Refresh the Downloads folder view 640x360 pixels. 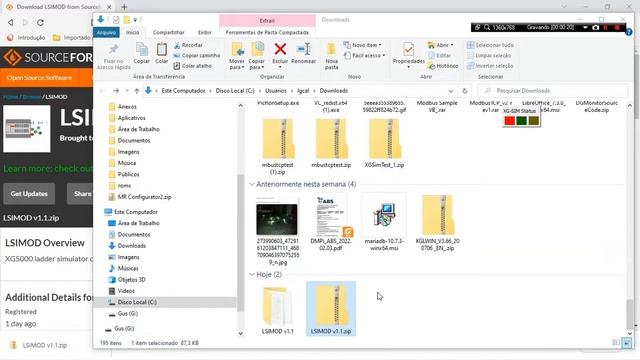[x=464, y=91]
